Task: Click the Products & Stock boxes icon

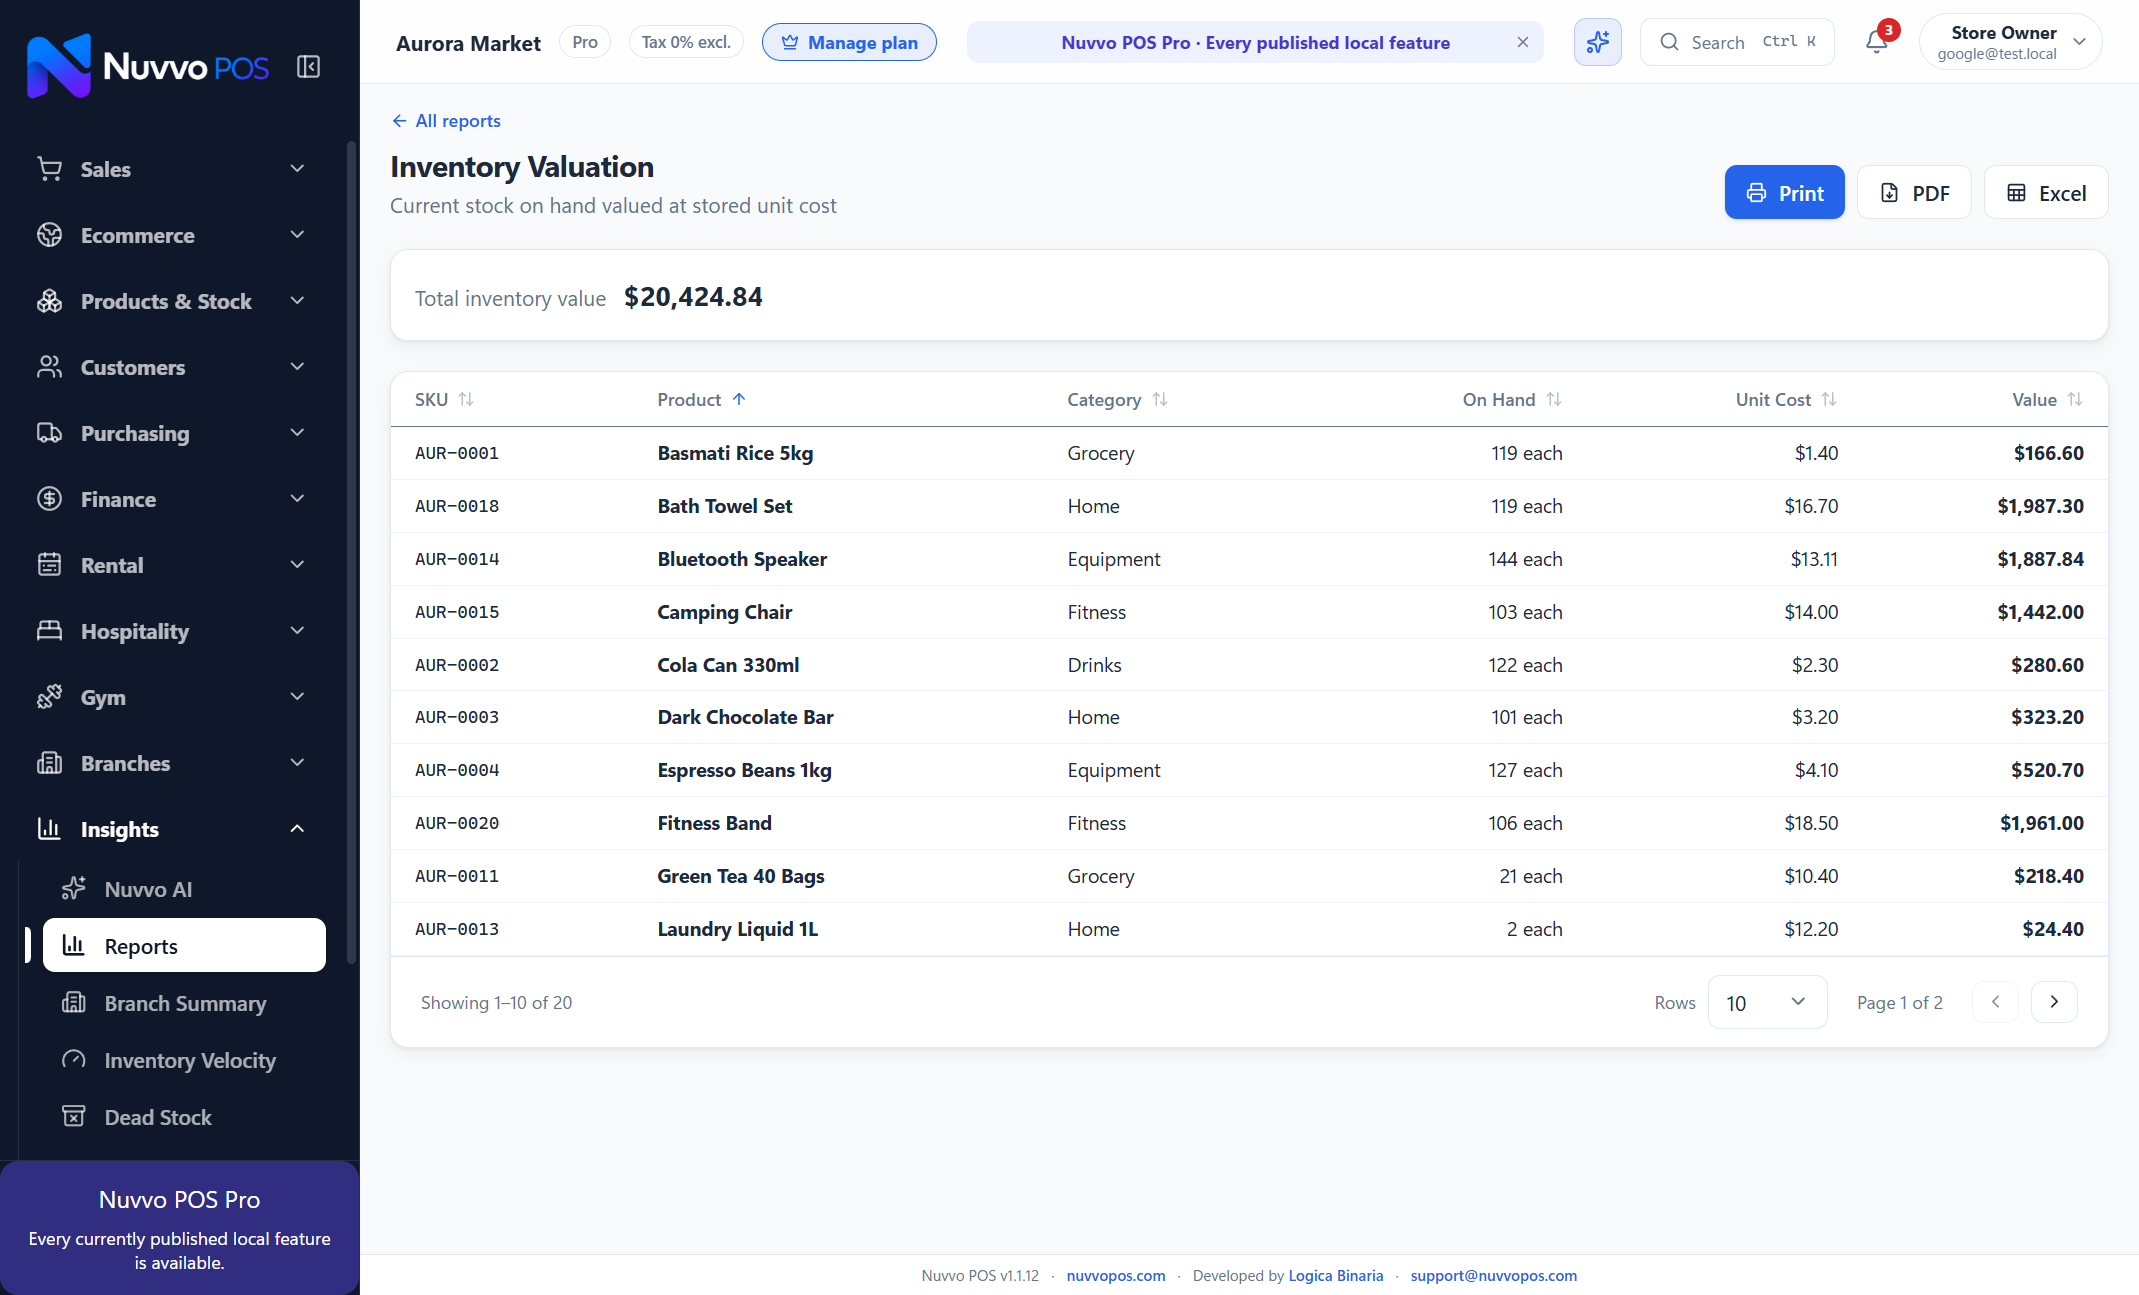Action: (x=49, y=301)
